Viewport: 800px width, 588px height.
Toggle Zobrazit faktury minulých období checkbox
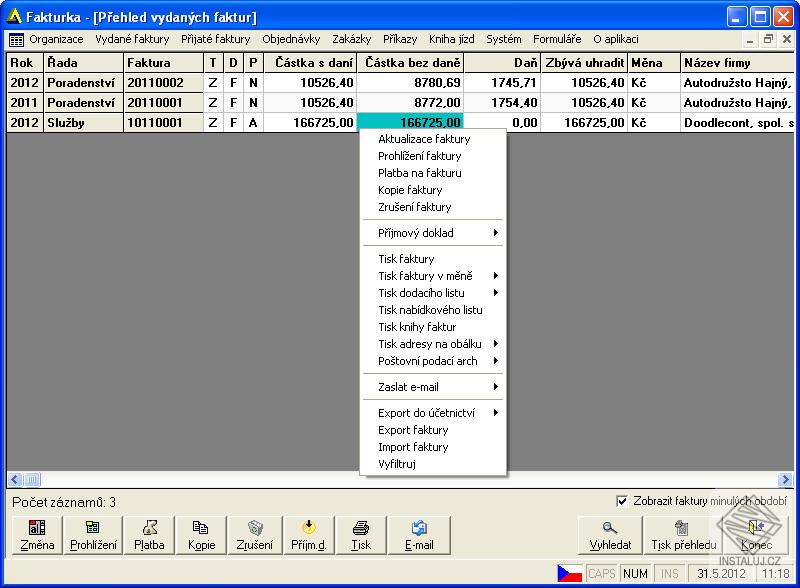point(623,501)
